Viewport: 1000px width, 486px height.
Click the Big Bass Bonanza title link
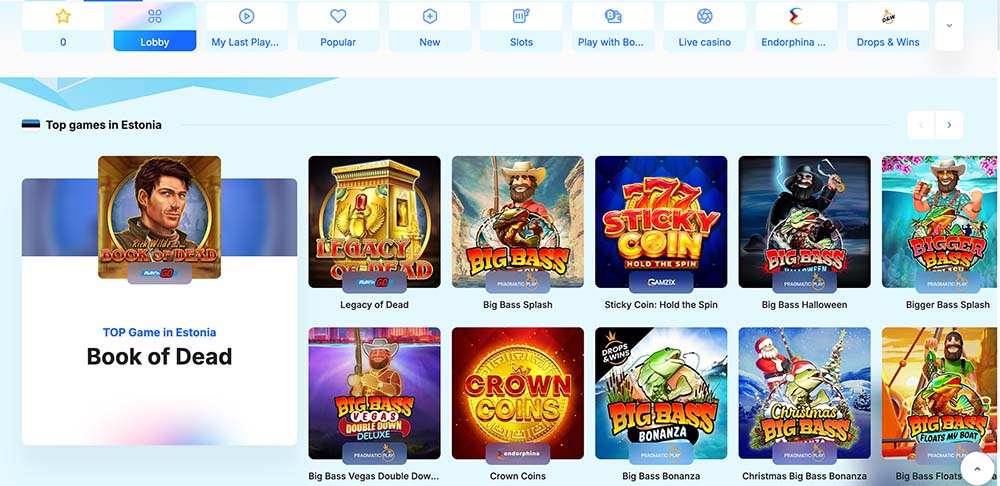661,476
